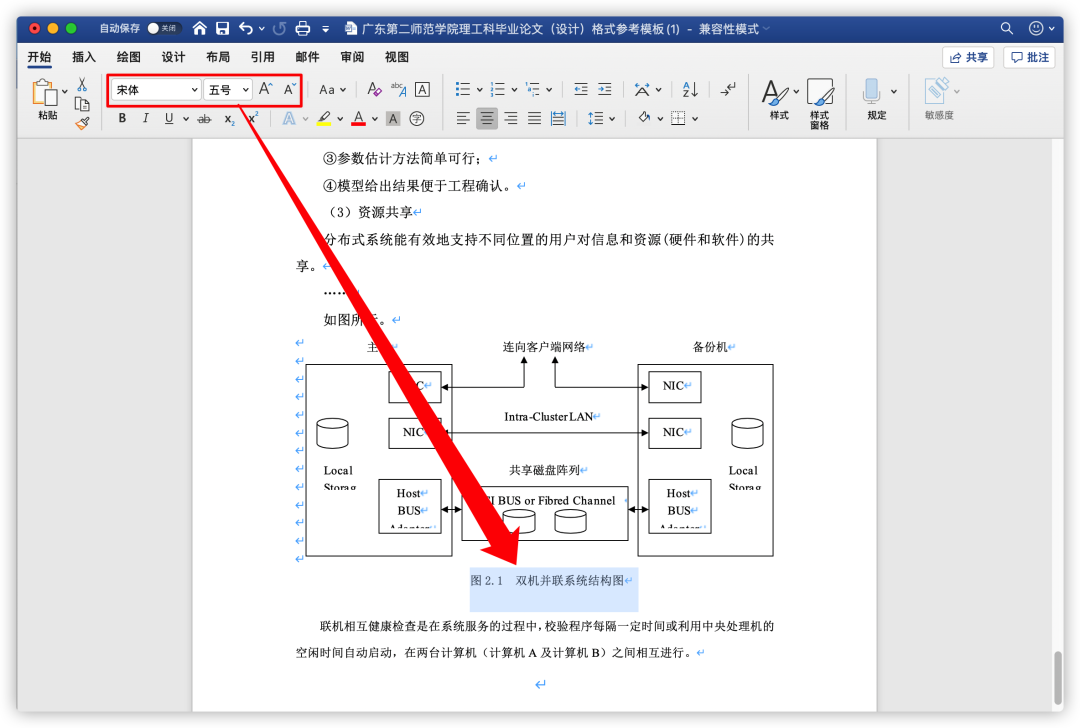This screenshot has height=728, width=1080.
Task: Click the 规定 dictate button
Action: click(876, 100)
